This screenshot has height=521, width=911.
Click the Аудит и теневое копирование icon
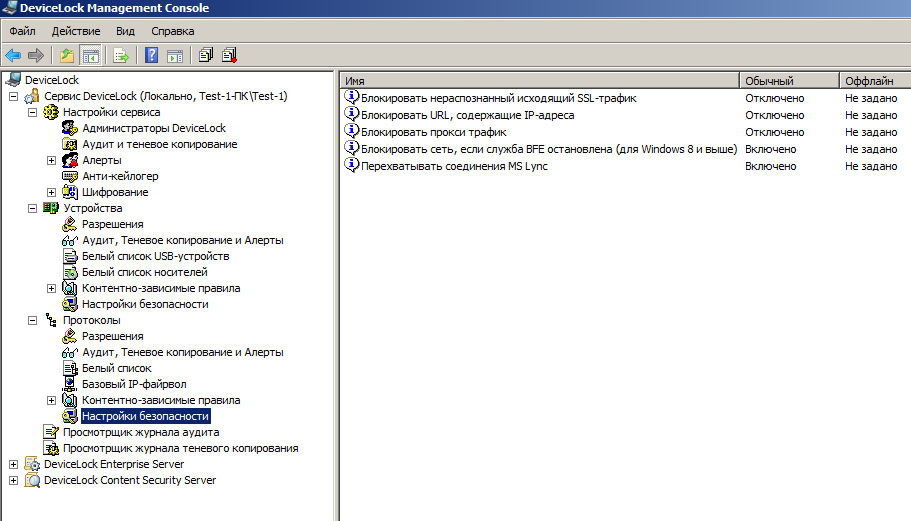(x=70, y=144)
